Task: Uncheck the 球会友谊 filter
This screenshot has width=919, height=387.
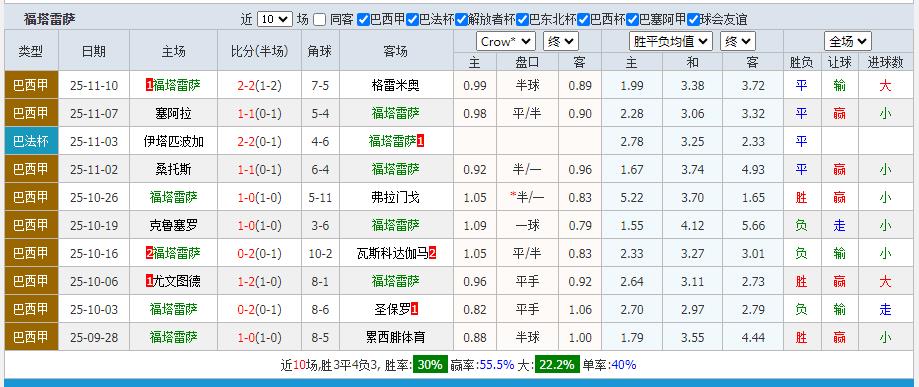Action: [x=693, y=19]
